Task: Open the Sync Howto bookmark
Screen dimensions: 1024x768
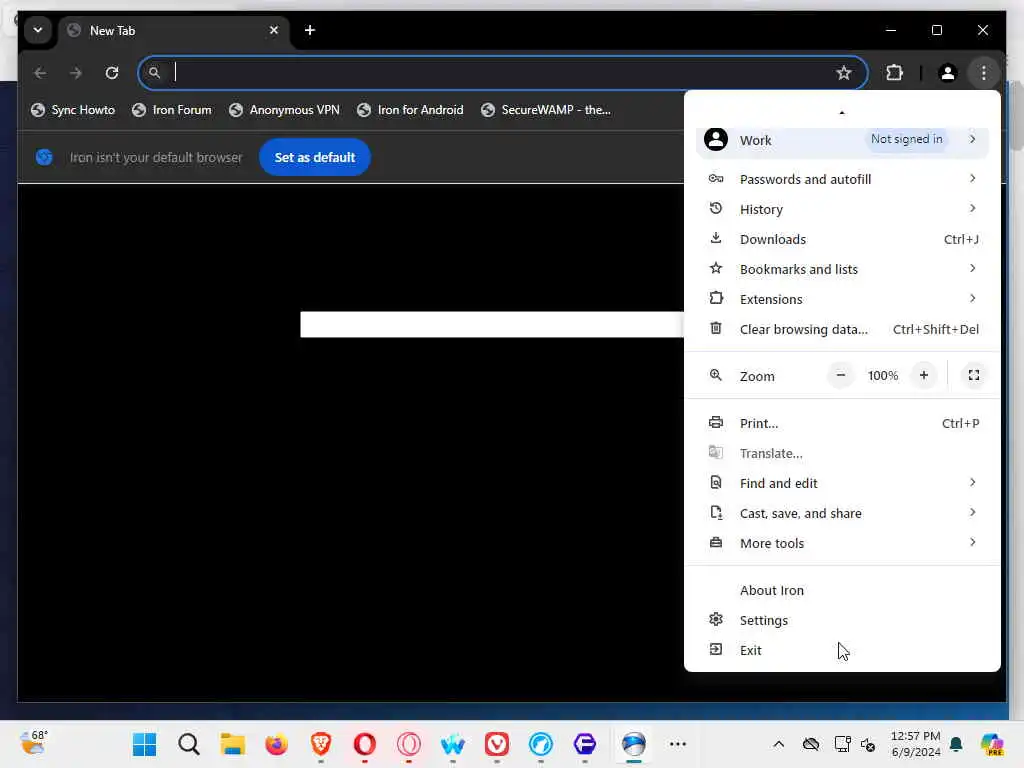Action: pos(72,110)
